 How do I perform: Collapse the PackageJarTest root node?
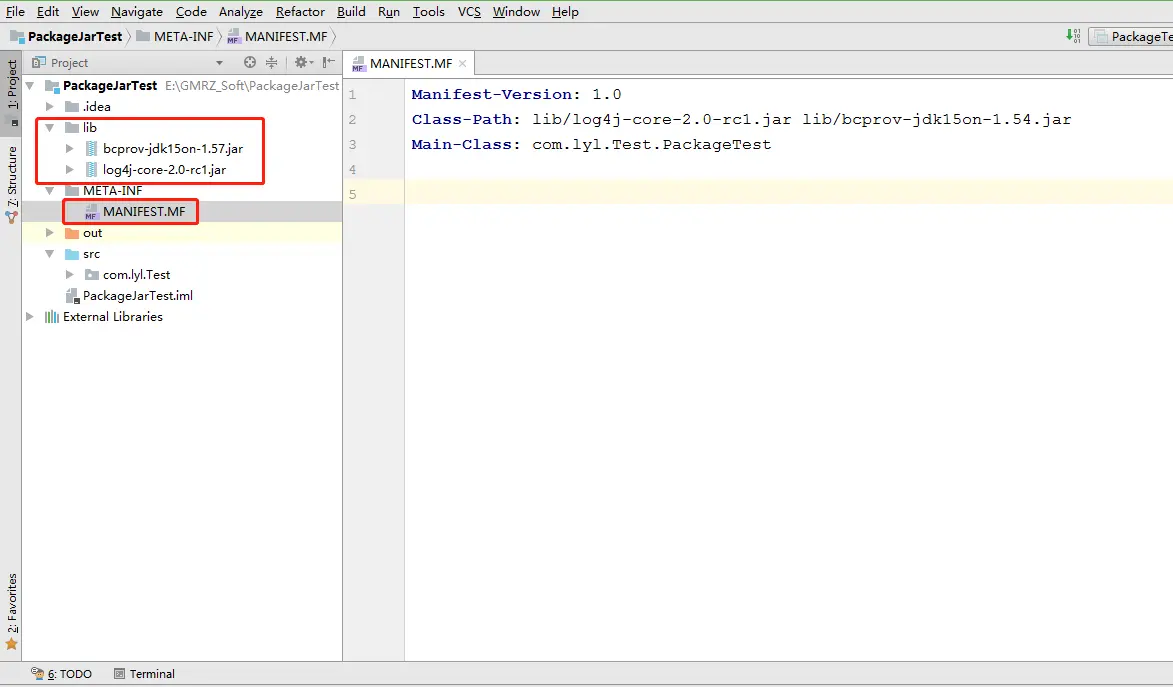point(30,85)
